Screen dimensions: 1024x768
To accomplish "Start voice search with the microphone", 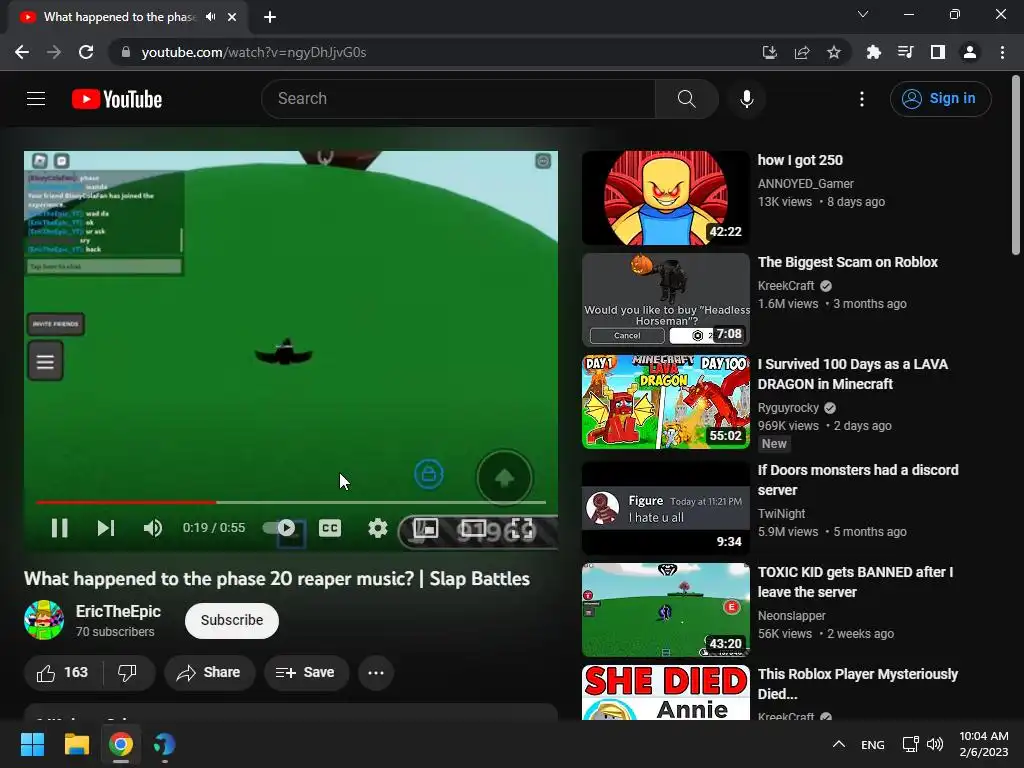I will click(x=746, y=99).
